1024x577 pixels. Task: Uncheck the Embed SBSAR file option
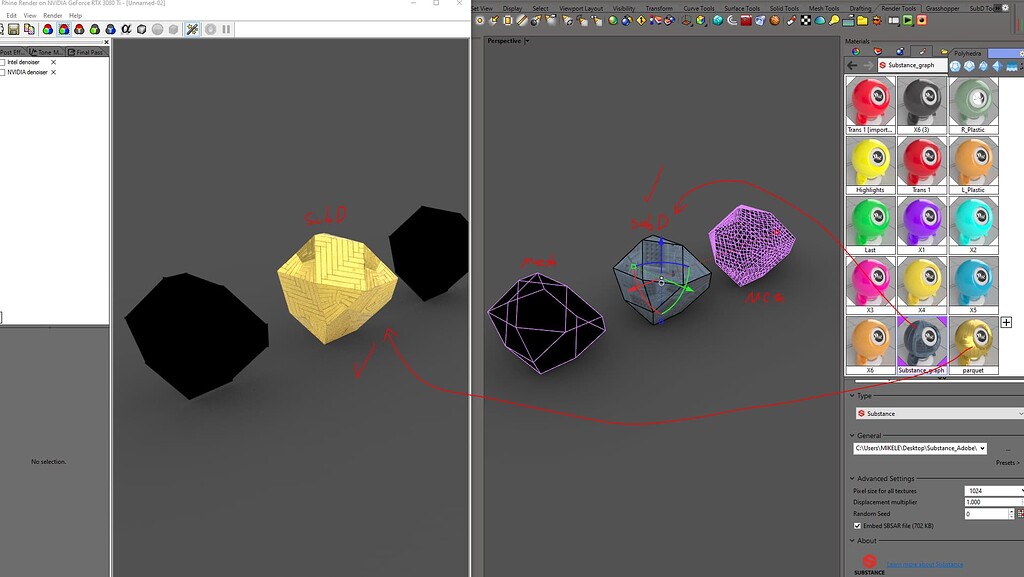tap(855, 526)
